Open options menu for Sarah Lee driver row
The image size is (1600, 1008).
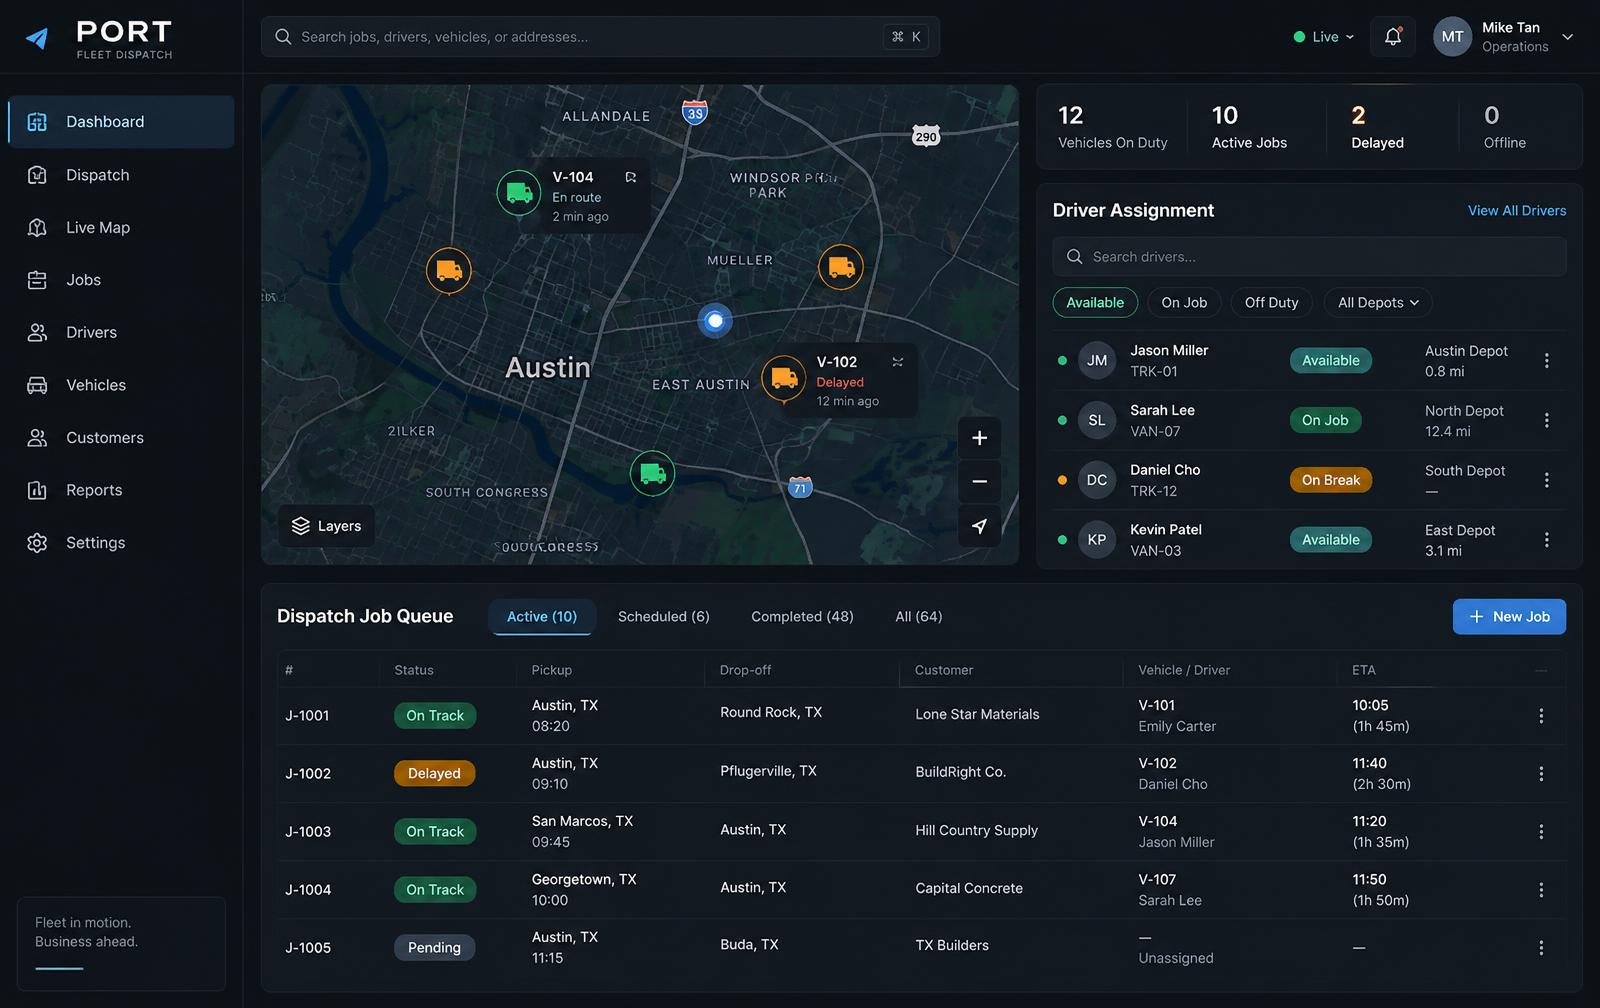pyautogui.click(x=1546, y=421)
